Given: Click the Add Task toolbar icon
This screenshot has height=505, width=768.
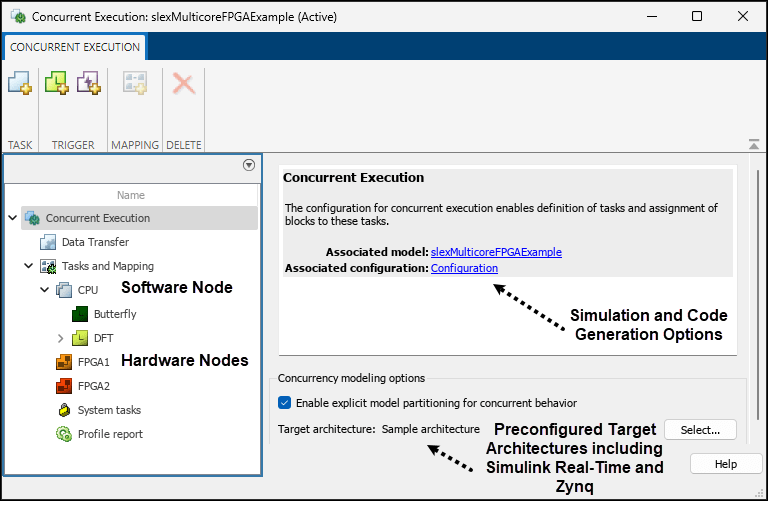Looking at the screenshot, I should pos(20,85).
